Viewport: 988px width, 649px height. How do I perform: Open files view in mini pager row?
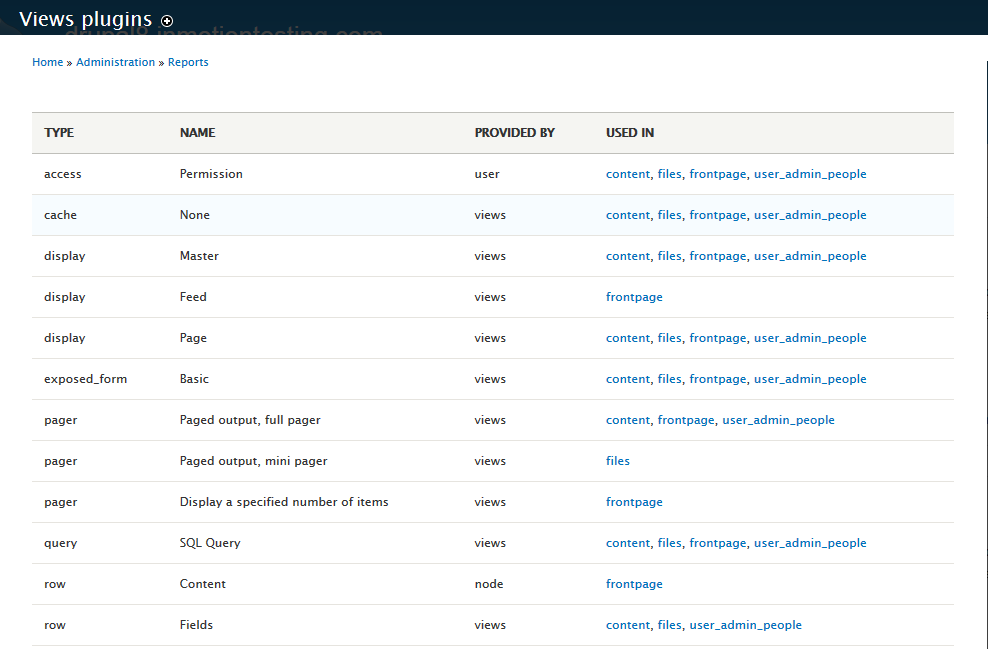click(x=618, y=461)
